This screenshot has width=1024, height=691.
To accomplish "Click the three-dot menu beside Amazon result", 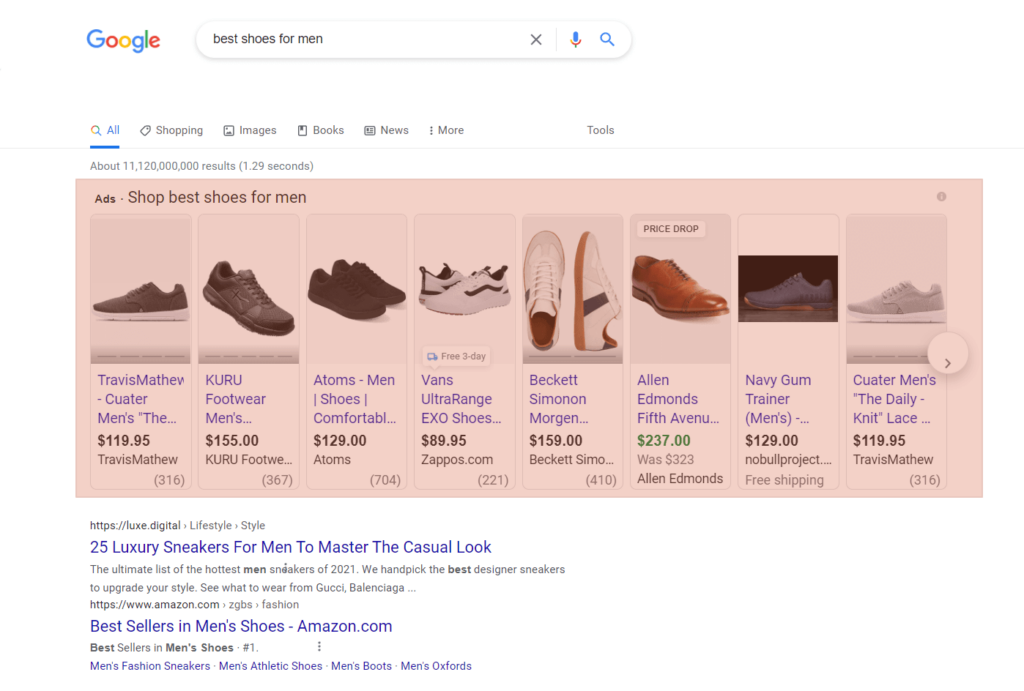I will [319, 647].
